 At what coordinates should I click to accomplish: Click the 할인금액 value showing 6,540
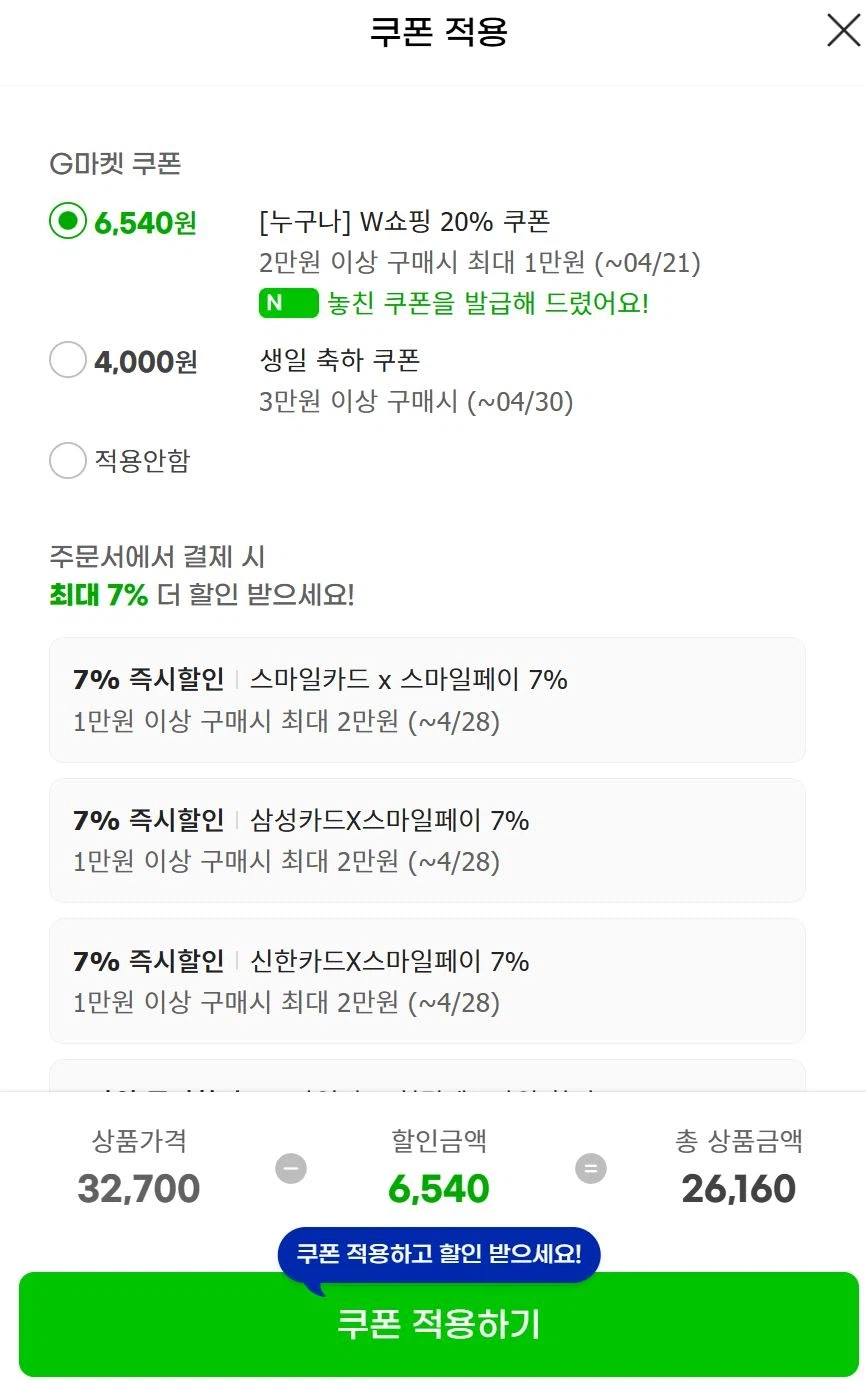[x=438, y=1189]
